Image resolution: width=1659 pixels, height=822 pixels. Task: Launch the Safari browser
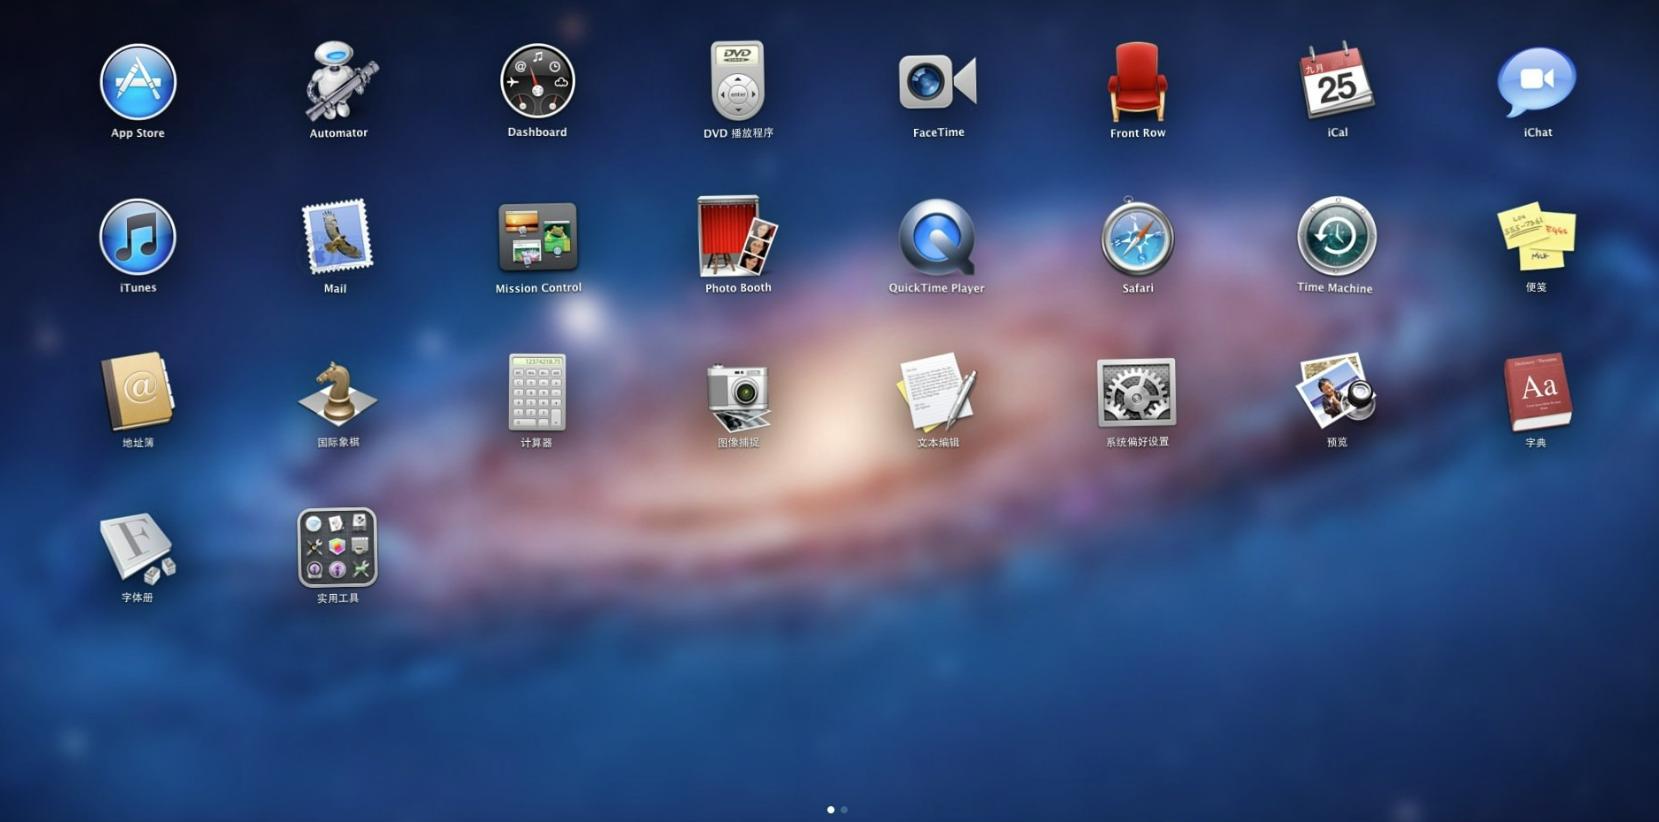coord(1137,237)
